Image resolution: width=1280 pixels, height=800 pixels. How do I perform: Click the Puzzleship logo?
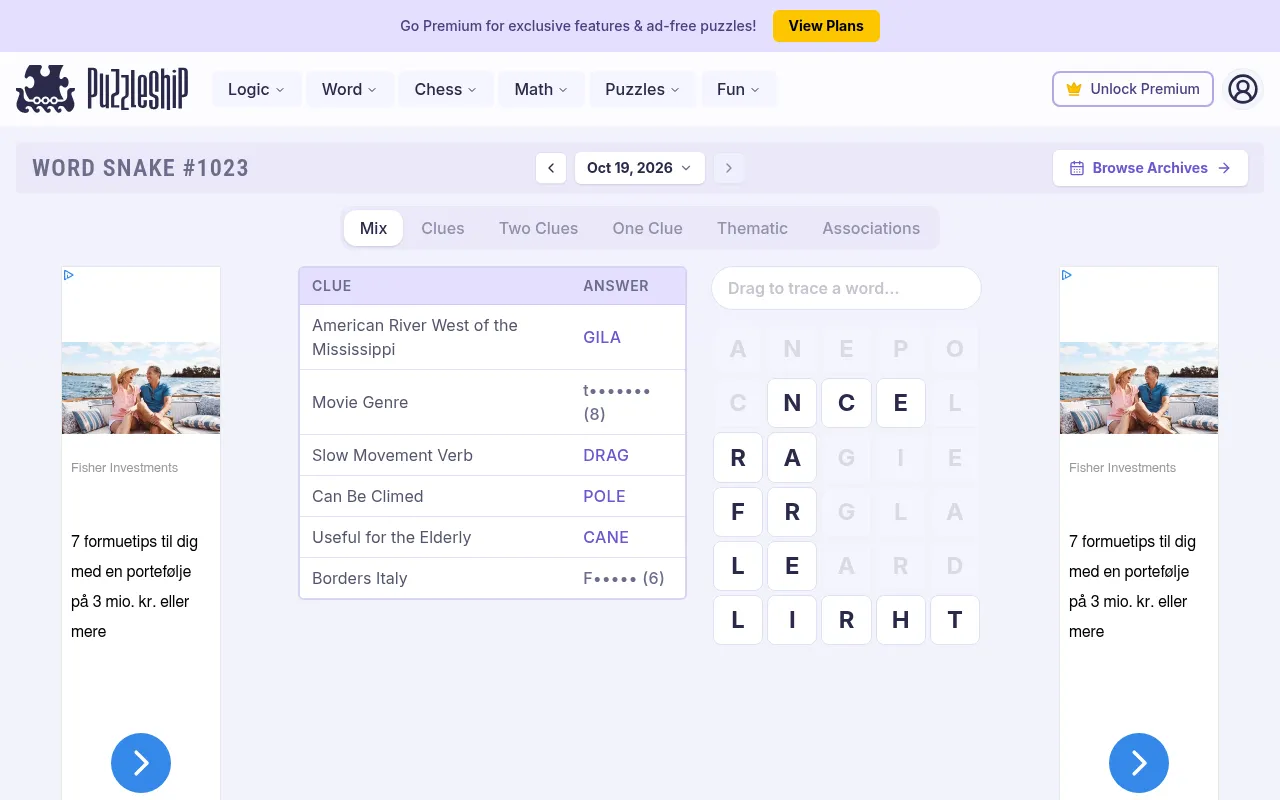[x=102, y=89]
